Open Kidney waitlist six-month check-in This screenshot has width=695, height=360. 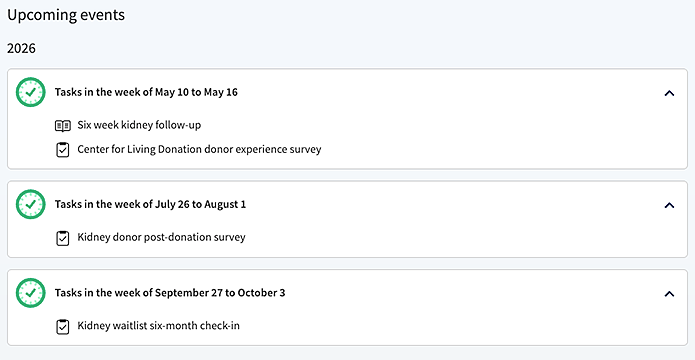coord(158,326)
